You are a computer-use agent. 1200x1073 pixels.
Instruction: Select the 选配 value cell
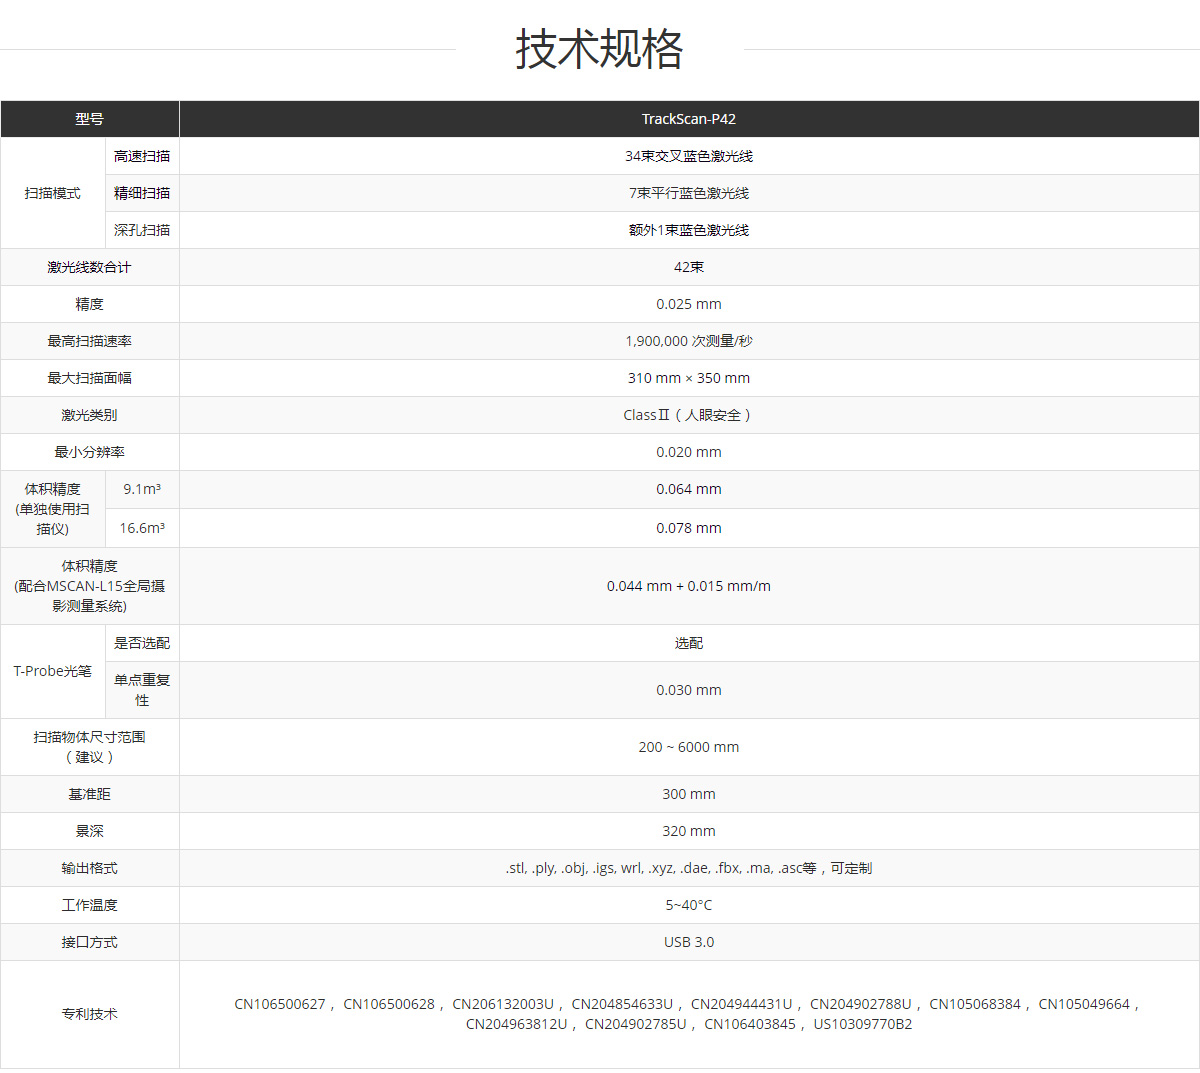[689, 643]
